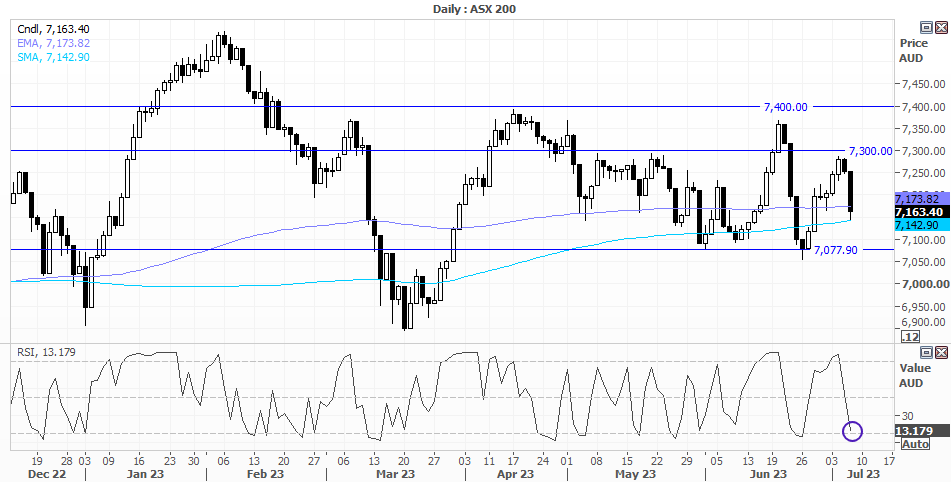Click the Value AUD axis title
This screenshot has width=951, height=482.
pos(913,375)
